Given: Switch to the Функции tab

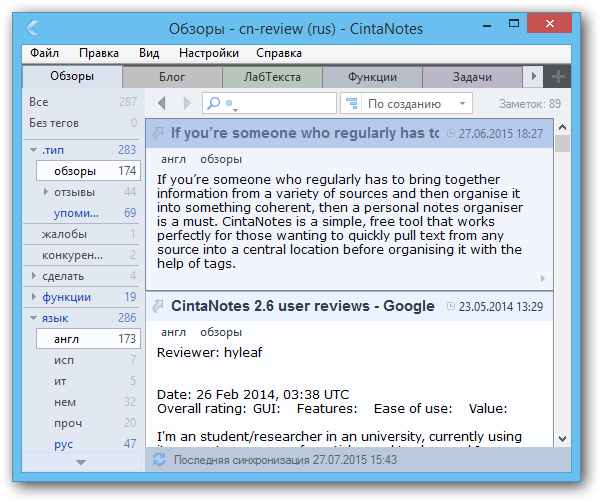Looking at the screenshot, I should (x=372, y=77).
